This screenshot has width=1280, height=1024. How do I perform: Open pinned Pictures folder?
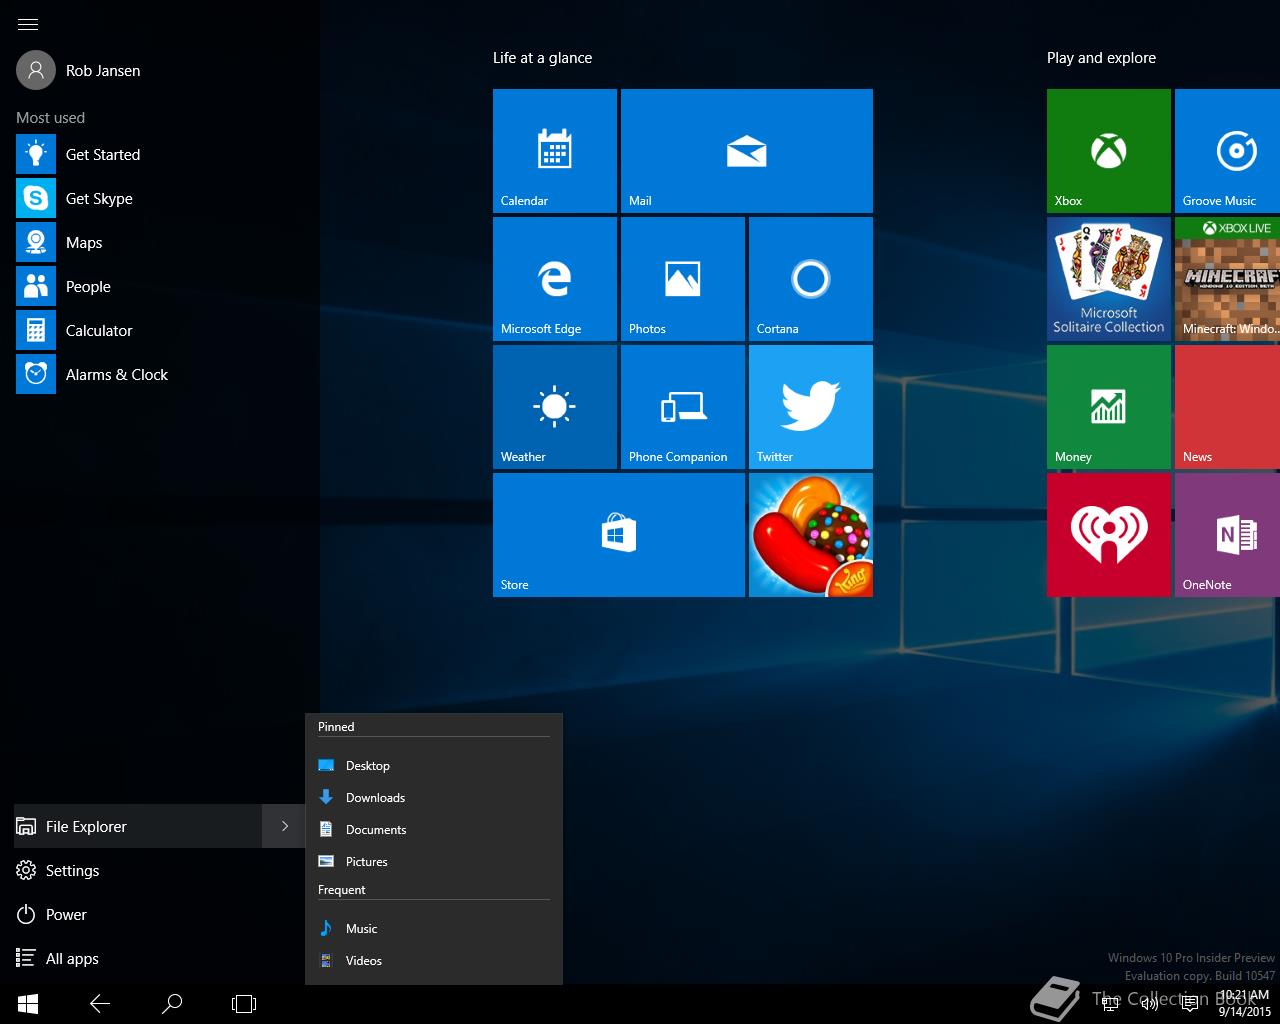[x=434, y=861]
